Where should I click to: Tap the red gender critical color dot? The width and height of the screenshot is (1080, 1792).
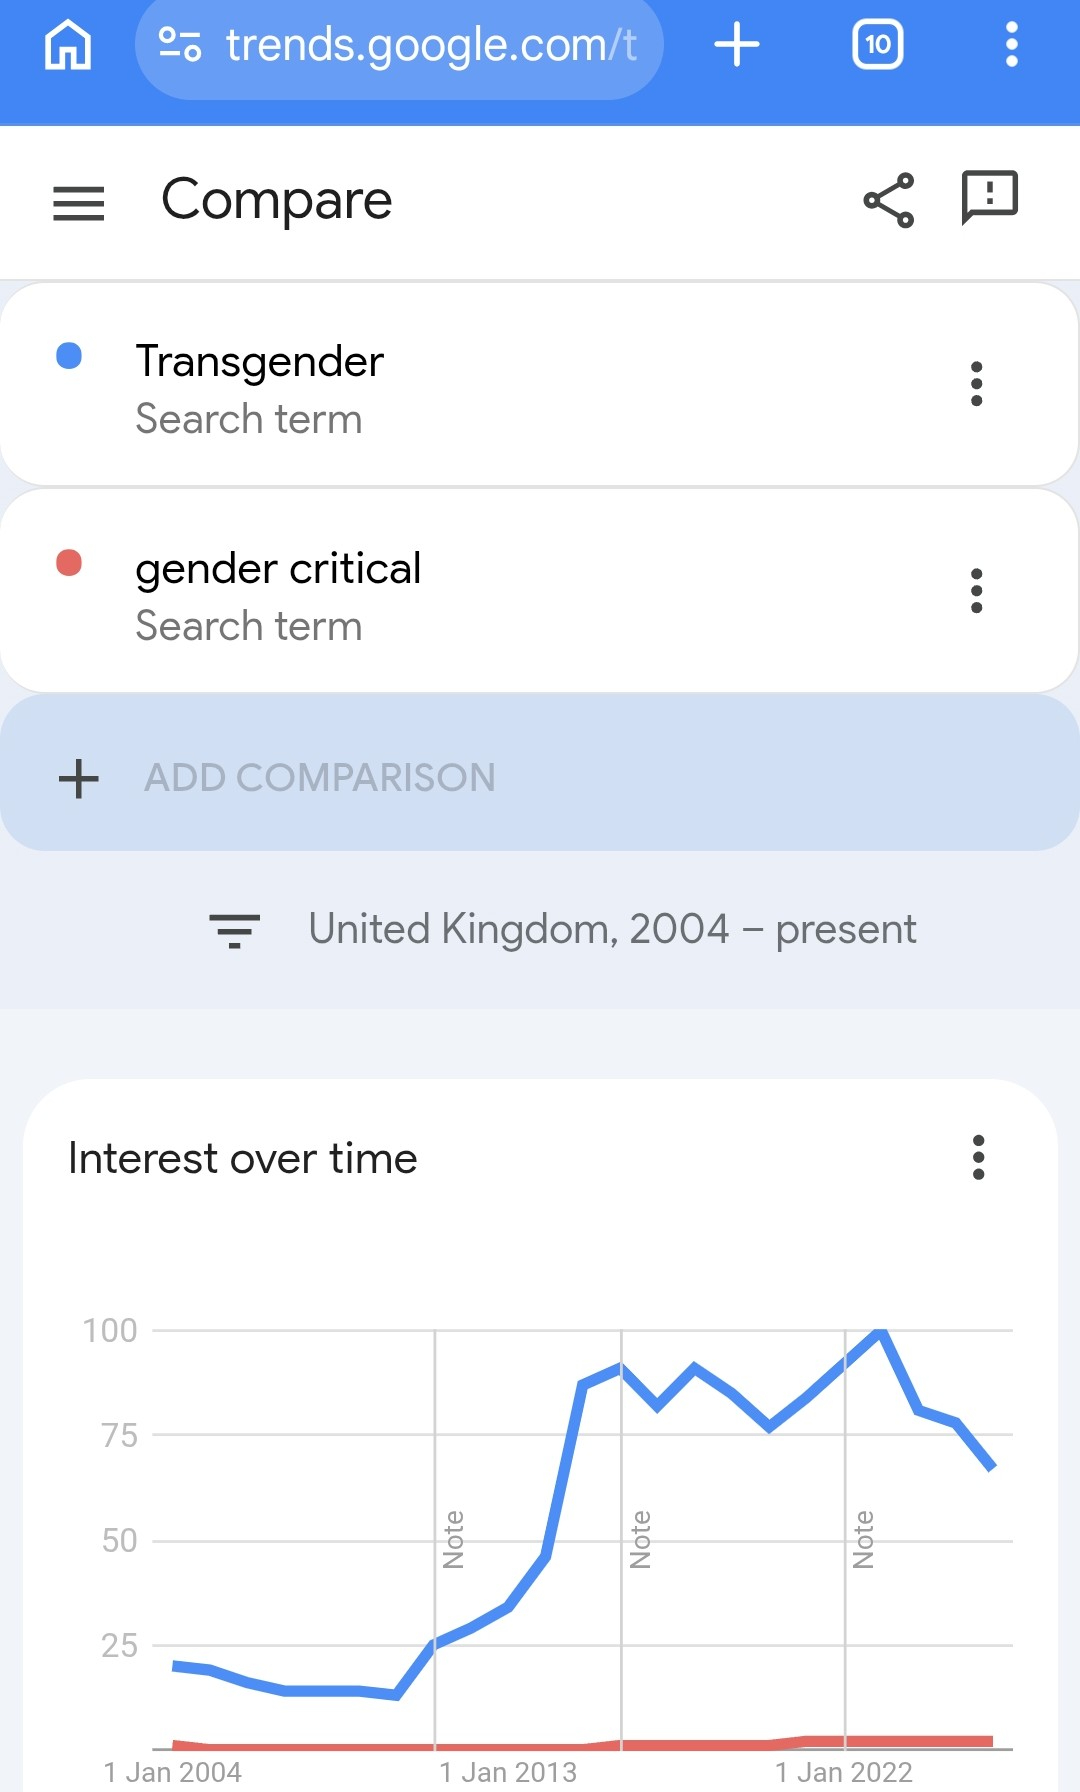pyautogui.click(x=69, y=563)
